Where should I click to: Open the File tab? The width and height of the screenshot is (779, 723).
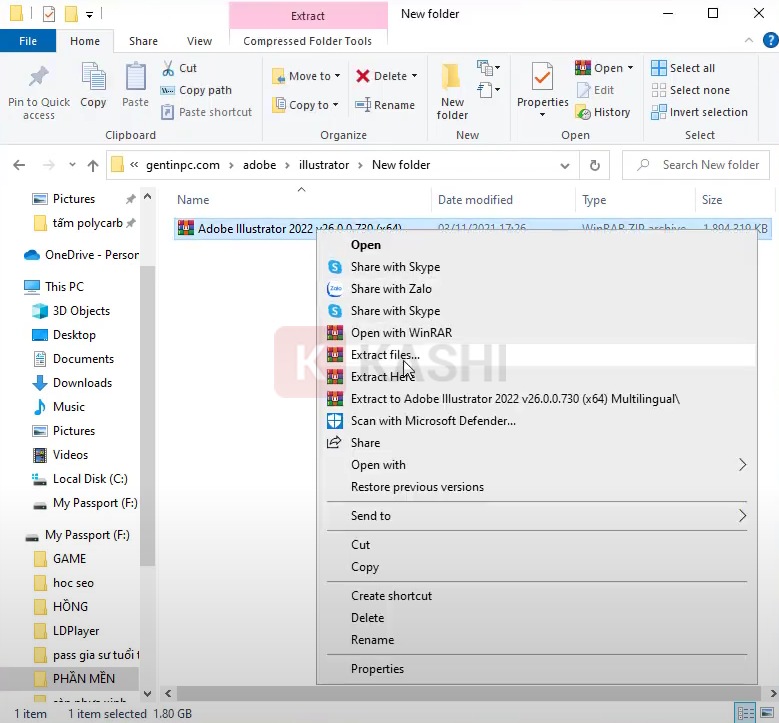(x=28, y=41)
